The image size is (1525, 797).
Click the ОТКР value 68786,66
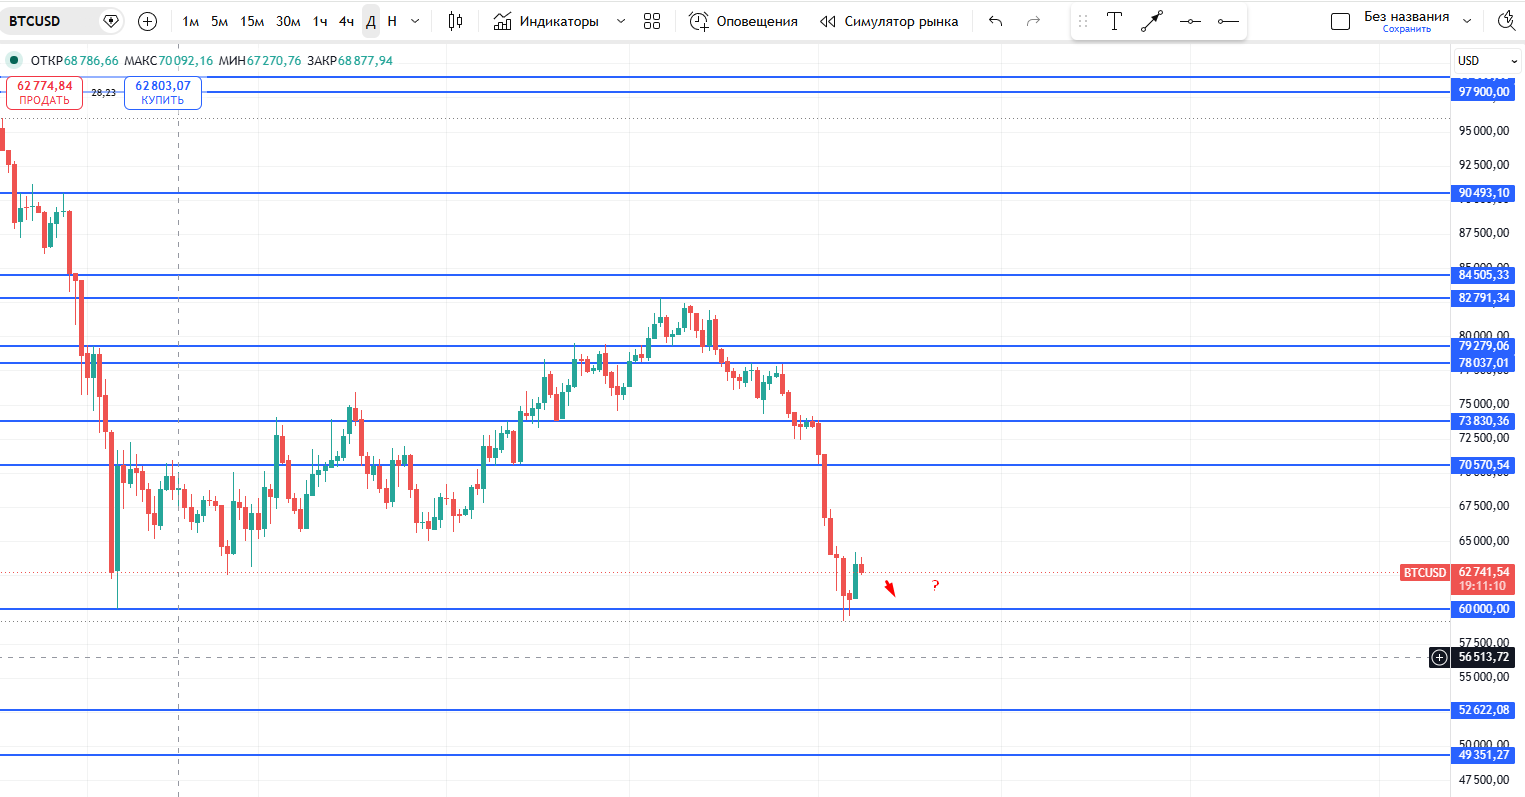91,61
